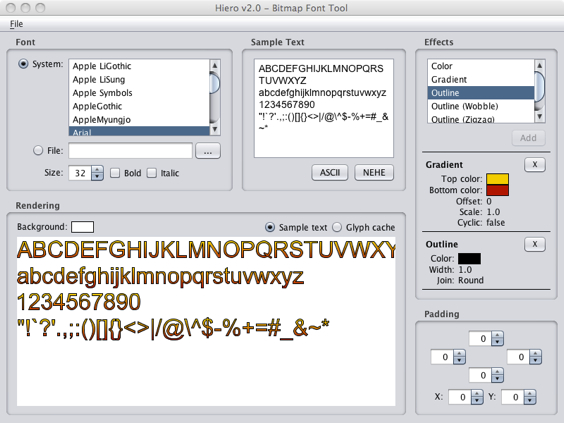Select the highlighted Outline effect

pyautogui.click(x=481, y=93)
